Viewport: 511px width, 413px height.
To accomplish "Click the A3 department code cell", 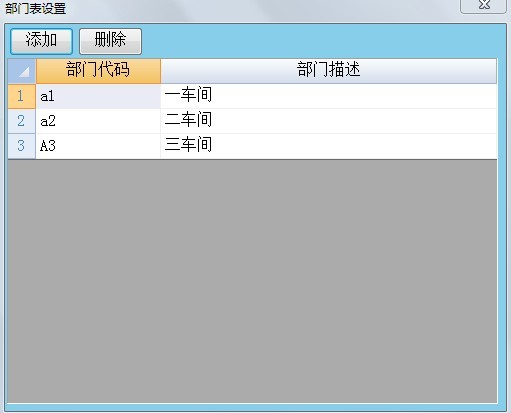I will coord(98,146).
